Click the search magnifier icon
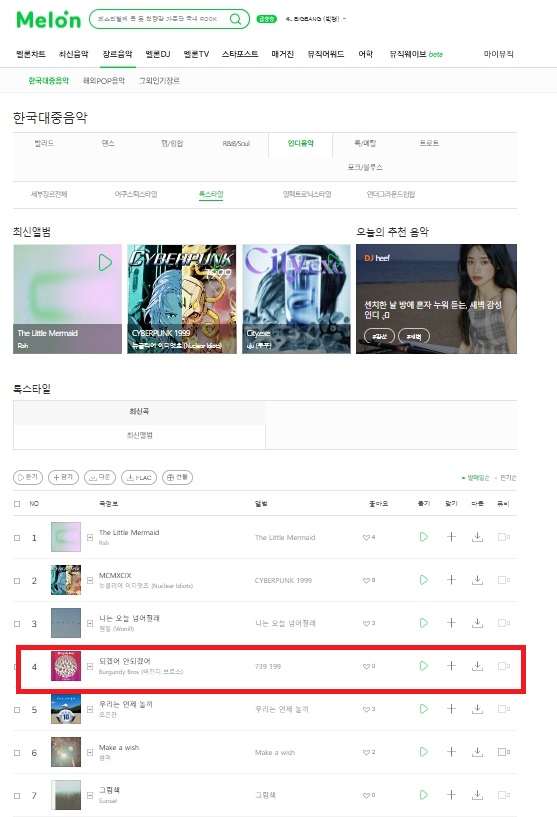 pos(236,19)
